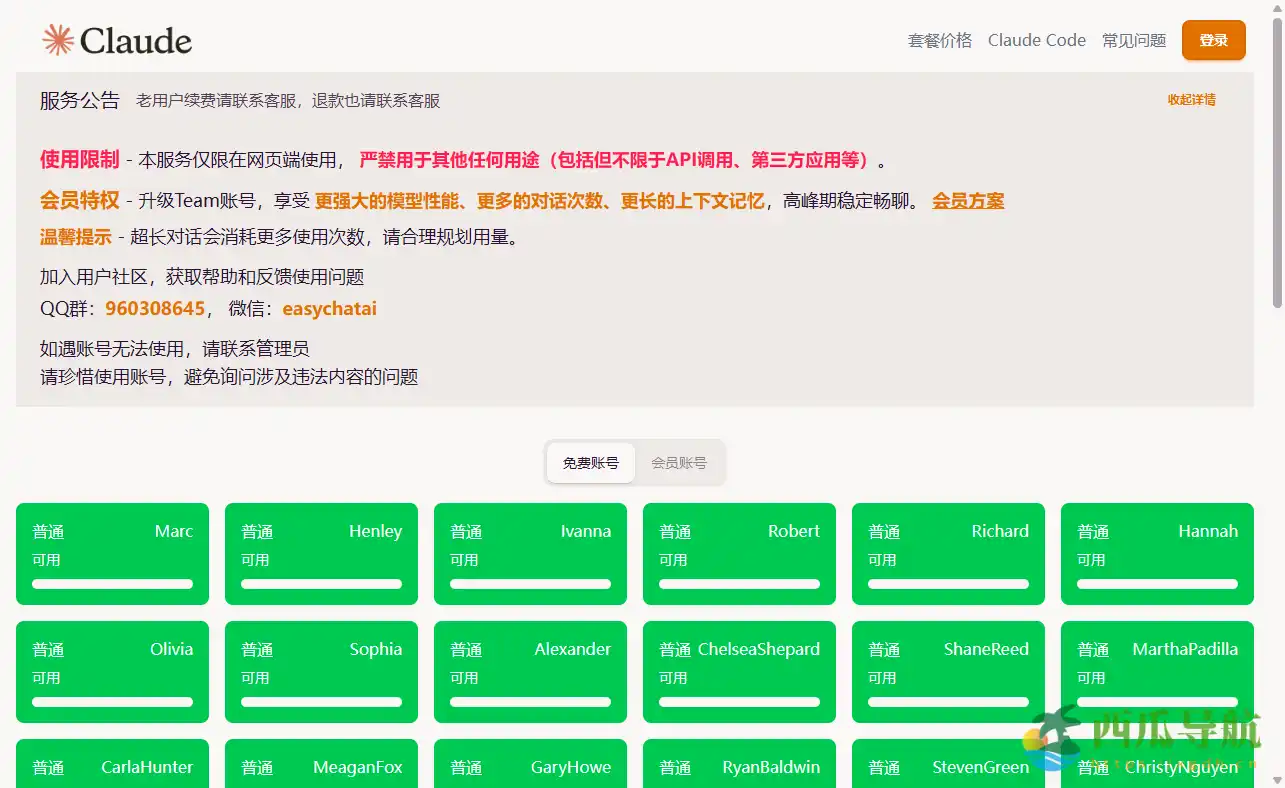Open the 会员方案 membership plan link

click(x=968, y=201)
